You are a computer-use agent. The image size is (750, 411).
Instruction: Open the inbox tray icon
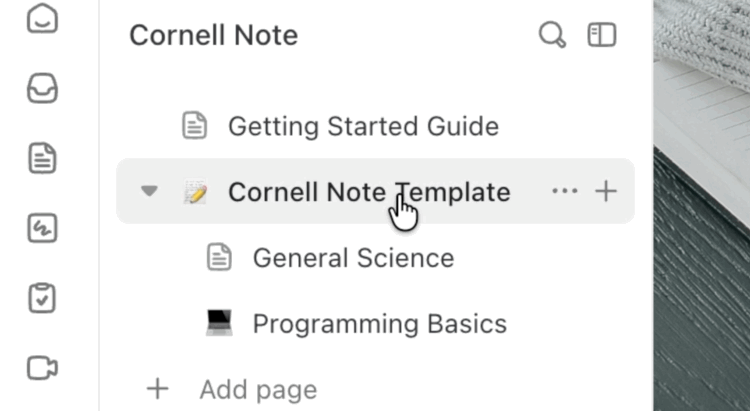point(42,89)
